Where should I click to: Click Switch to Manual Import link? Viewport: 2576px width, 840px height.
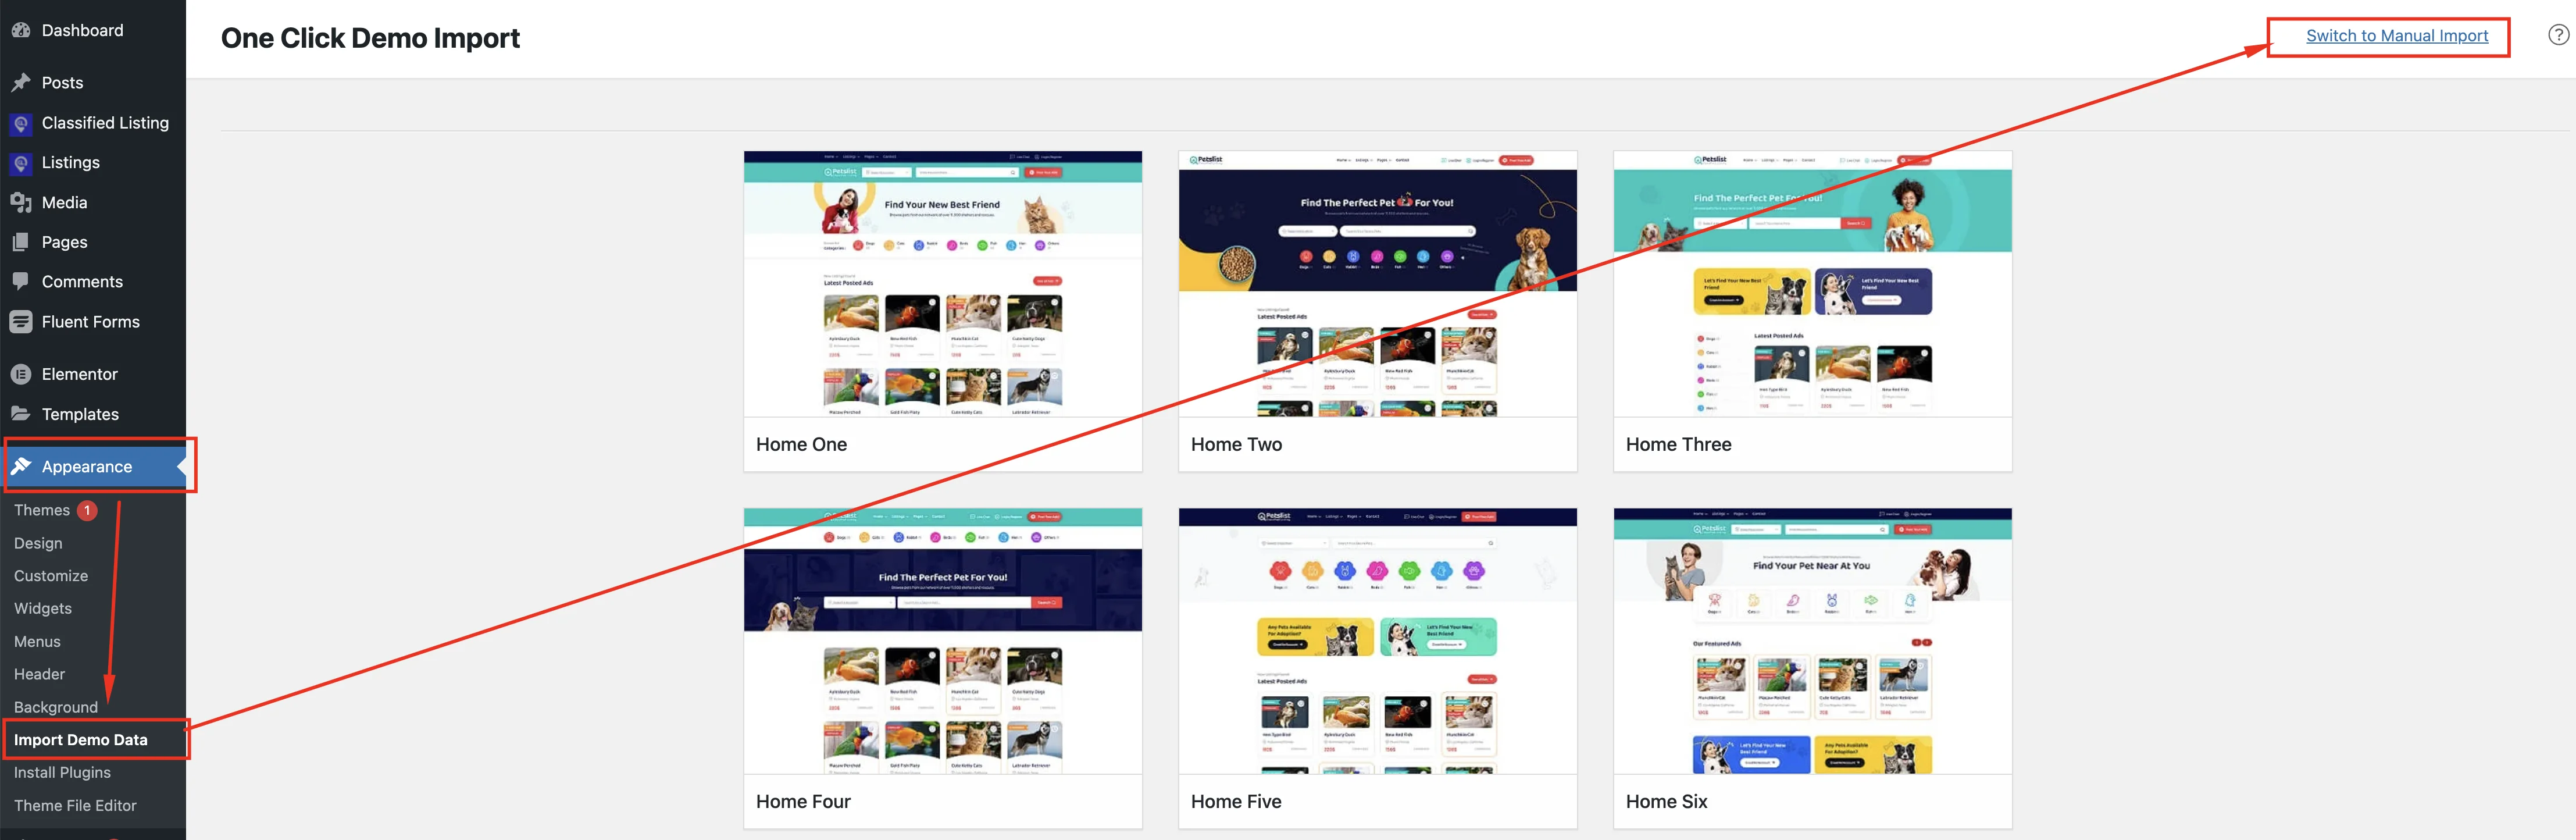pyautogui.click(x=2397, y=36)
